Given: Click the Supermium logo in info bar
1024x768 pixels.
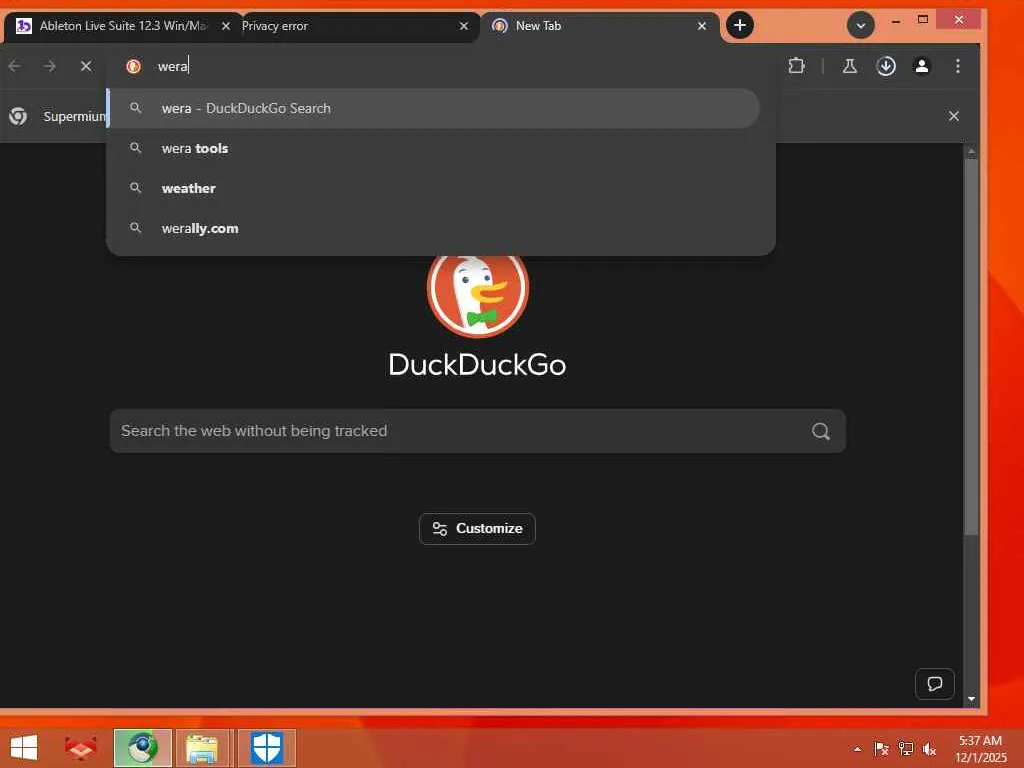Looking at the screenshot, I should click(18, 116).
